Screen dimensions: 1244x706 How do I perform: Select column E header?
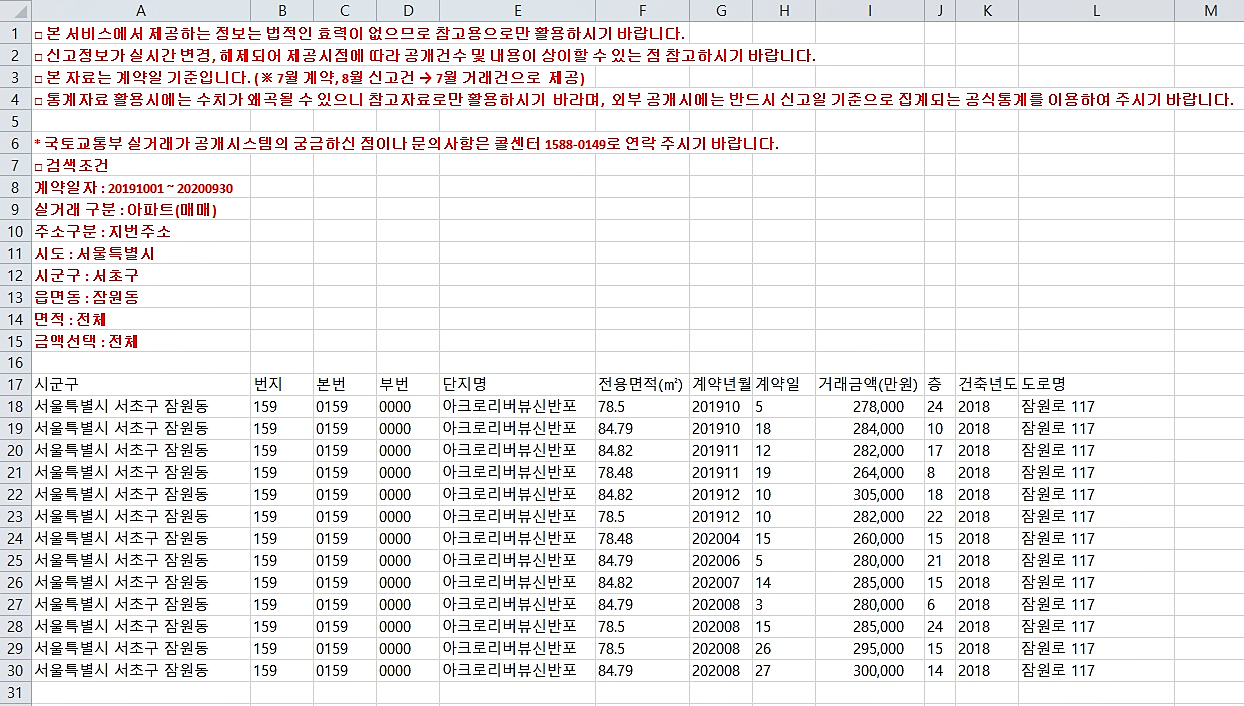tap(517, 10)
